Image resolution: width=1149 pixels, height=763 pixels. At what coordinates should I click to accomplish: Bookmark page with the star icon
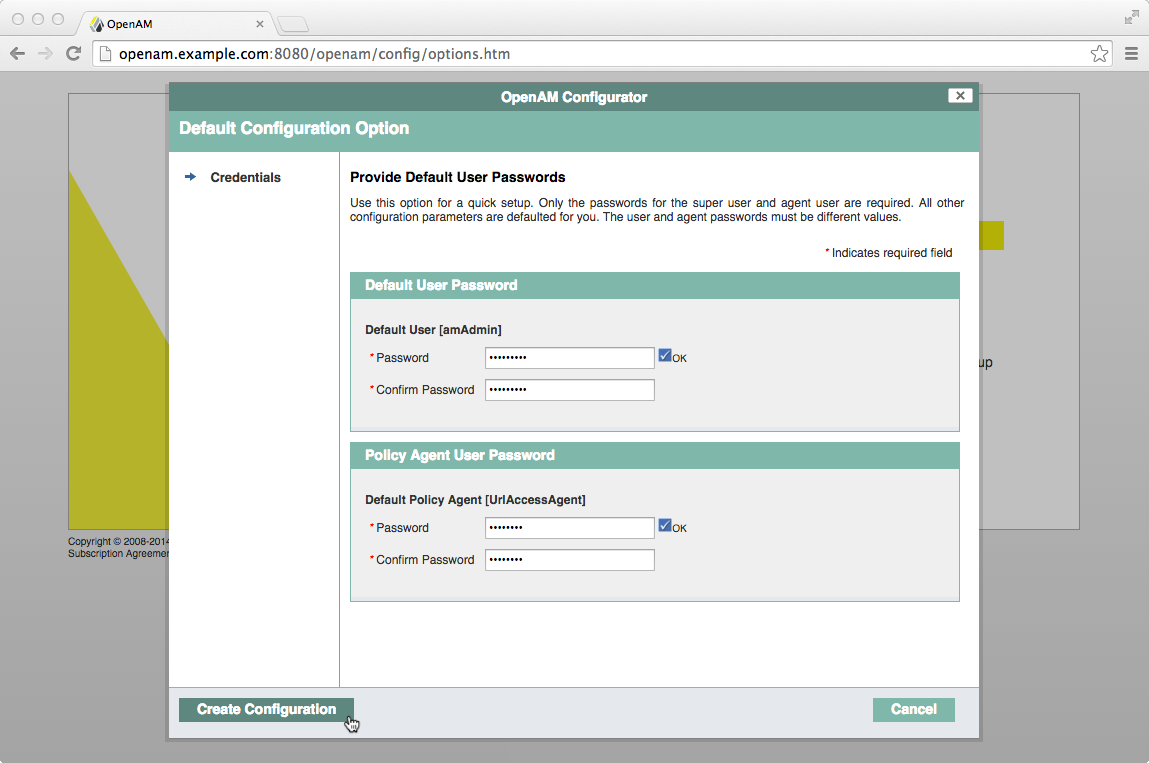coord(1098,54)
